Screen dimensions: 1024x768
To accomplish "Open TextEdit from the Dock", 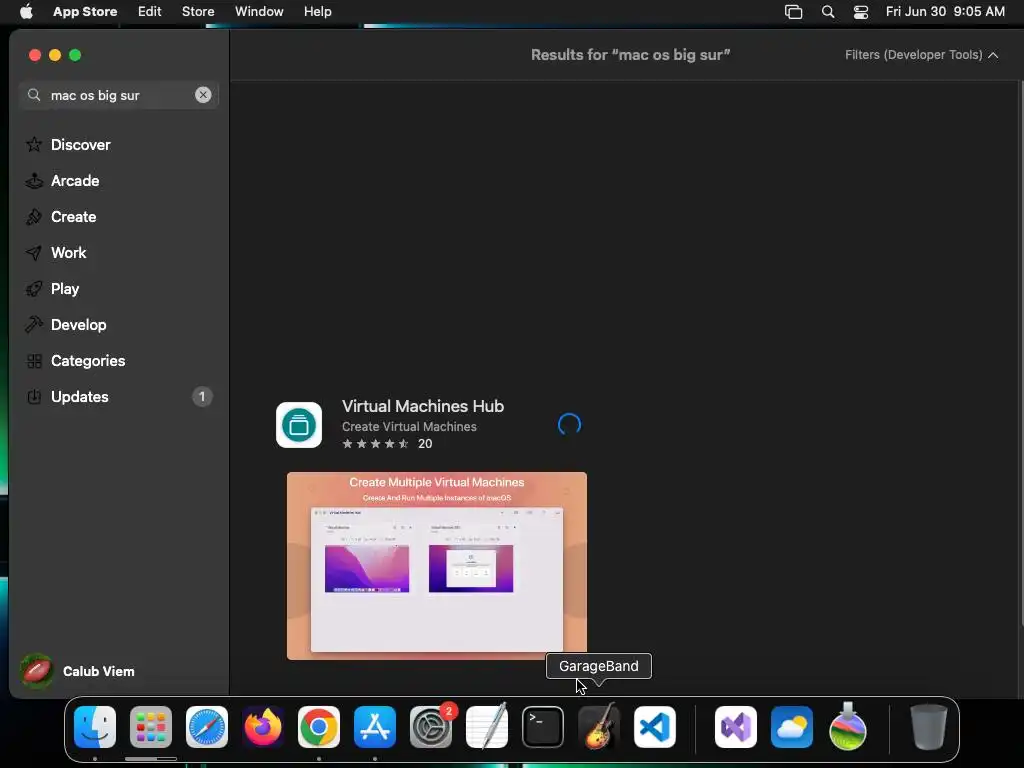I will pyautogui.click(x=487, y=727).
